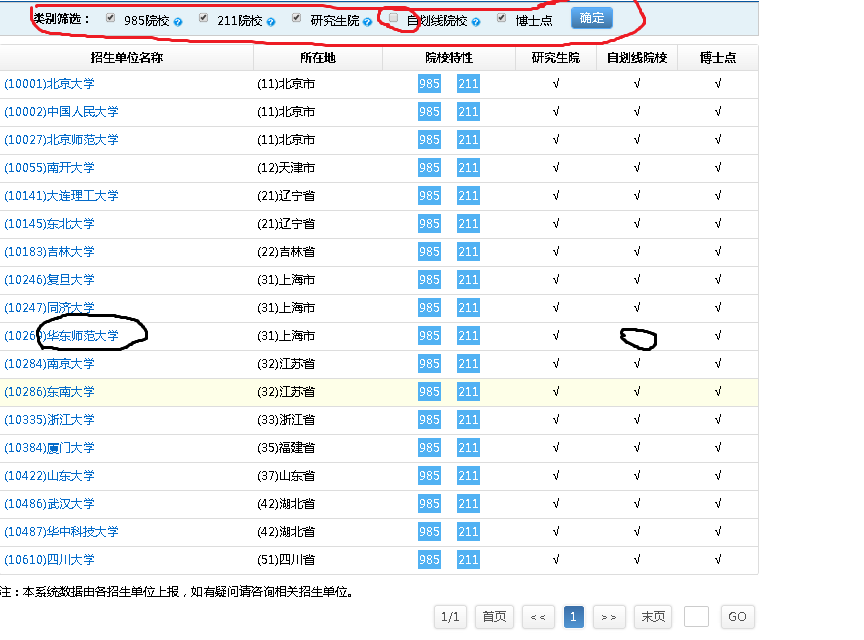Viewport: 864px width, 640px height.
Task: Open (10027)北京师范大学 link
Action: point(61,140)
